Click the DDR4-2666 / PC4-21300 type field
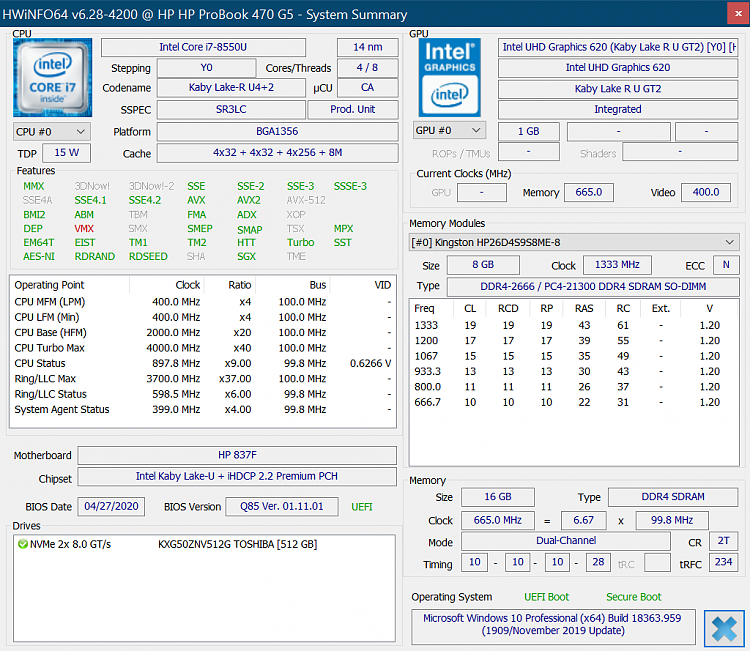 tap(593, 287)
